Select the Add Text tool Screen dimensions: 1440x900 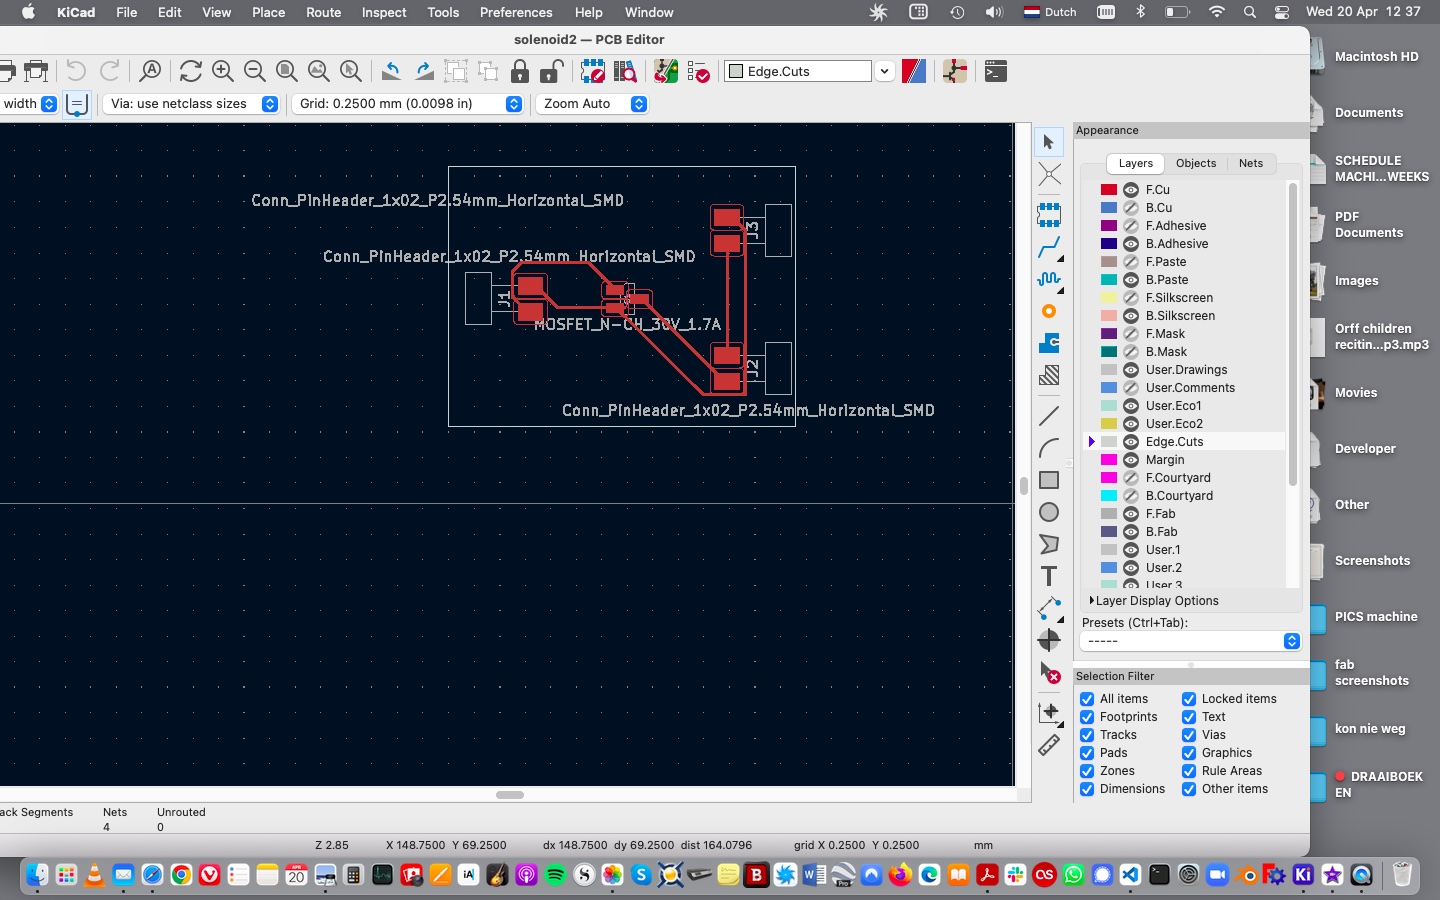[x=1049, y=576]
